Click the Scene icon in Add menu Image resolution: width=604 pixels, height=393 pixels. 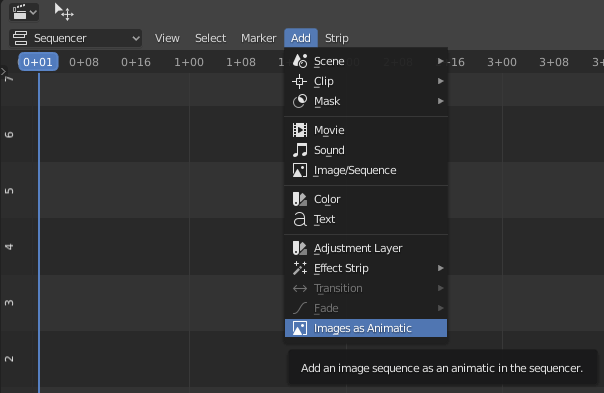pyautogui.click(x=300, y=61)
